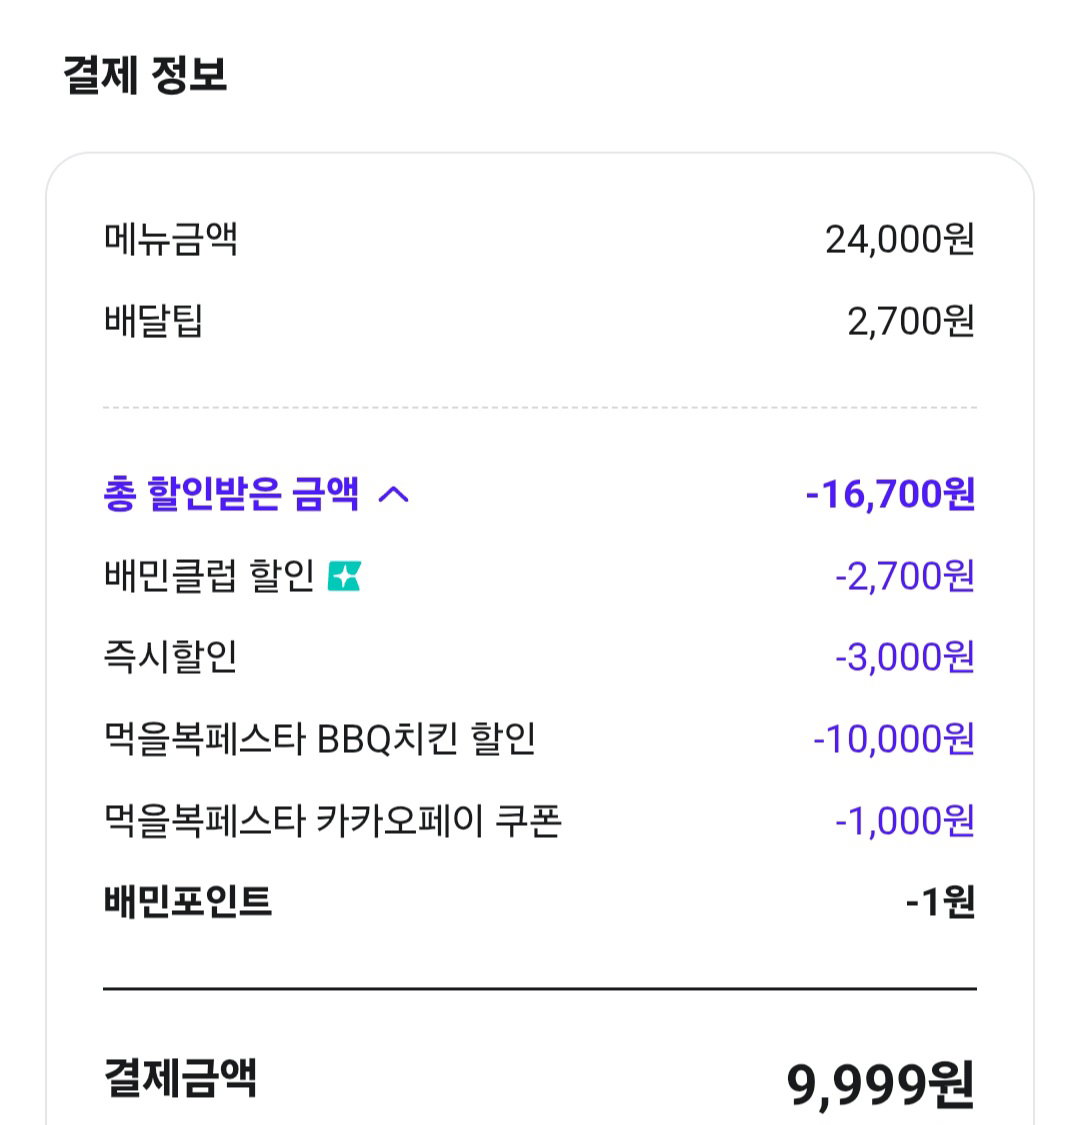Click the -10,000원 BBQ discount value

(894, 738)
